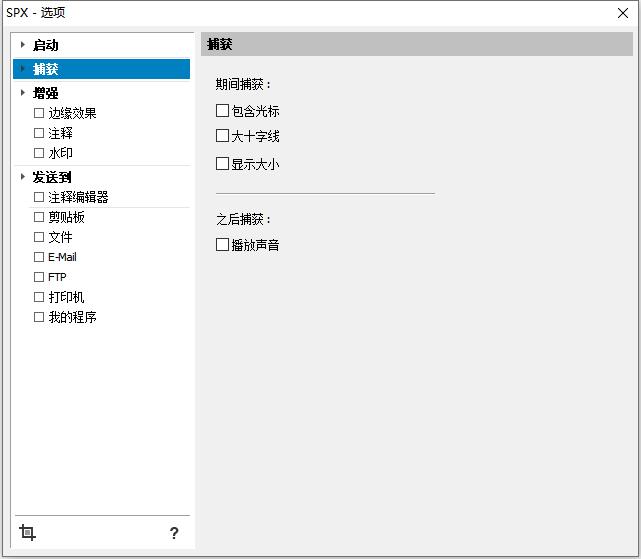Select 捕获 in the sidebar
Viewport: 641px width, 559px height.
(46, 69)
